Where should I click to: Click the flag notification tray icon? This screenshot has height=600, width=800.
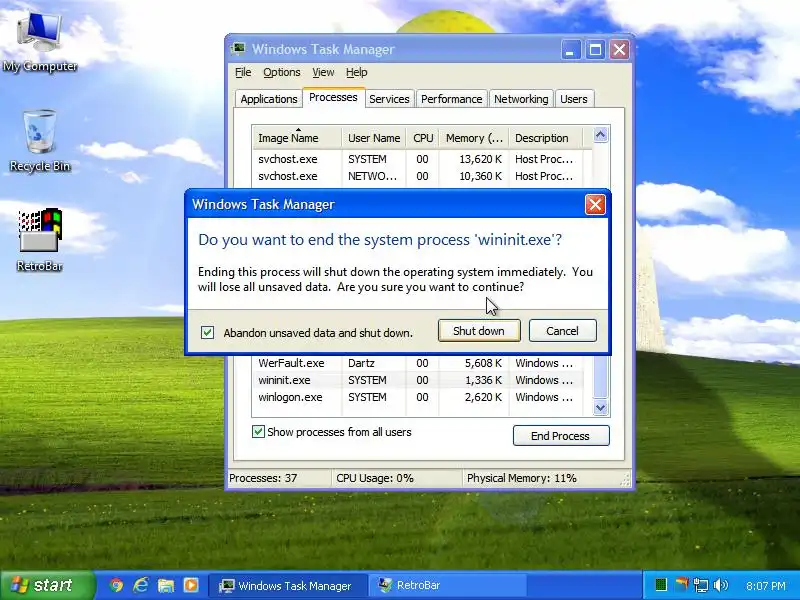tap(682, 585)
